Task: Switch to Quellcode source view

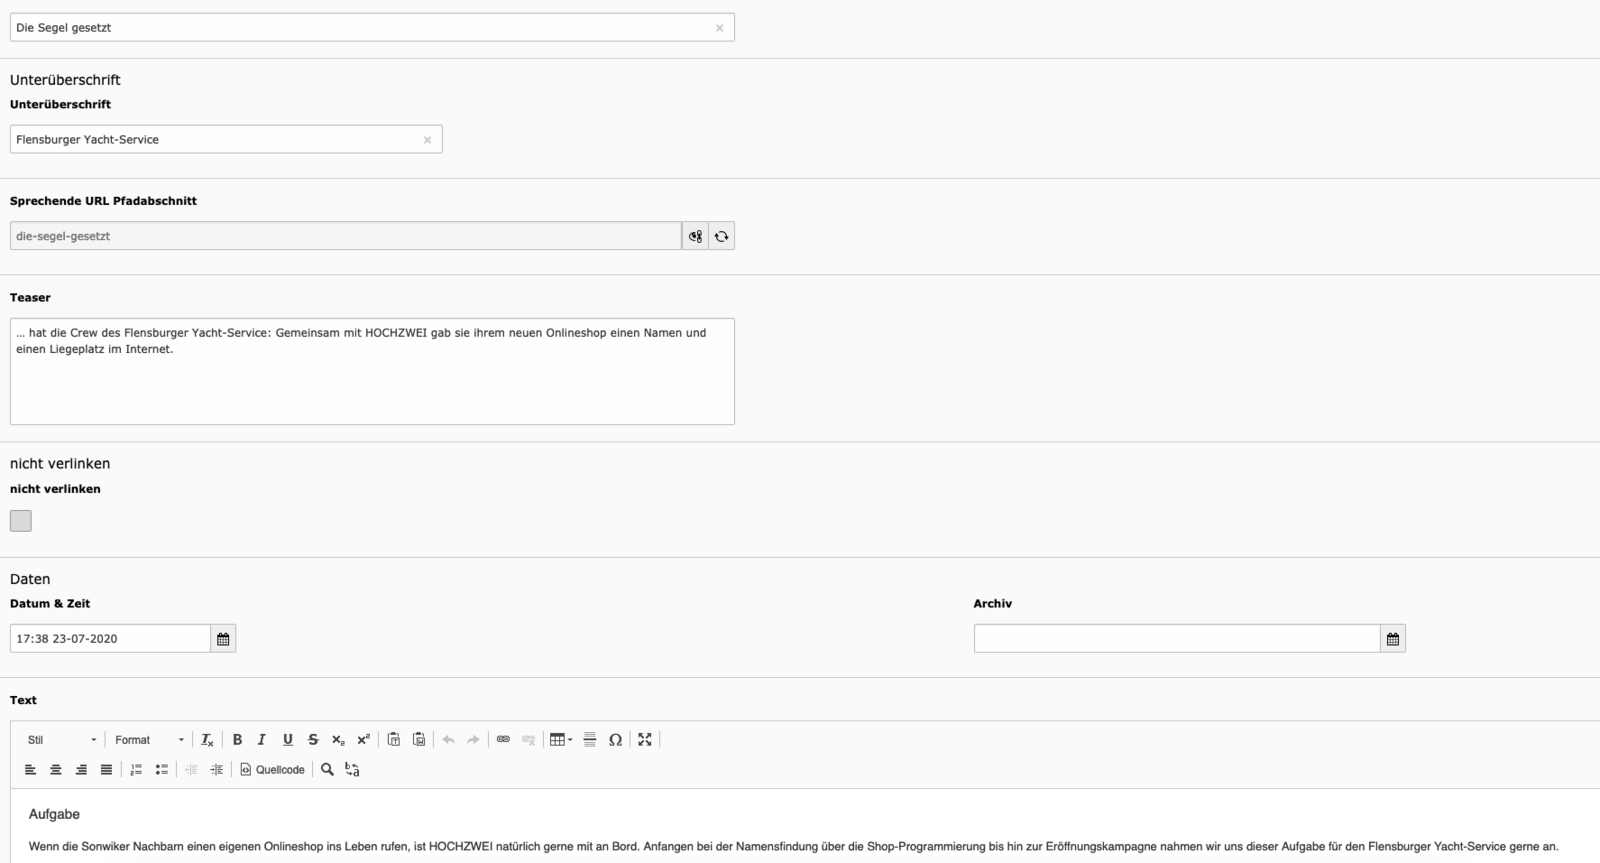Action: click(272, 770)
